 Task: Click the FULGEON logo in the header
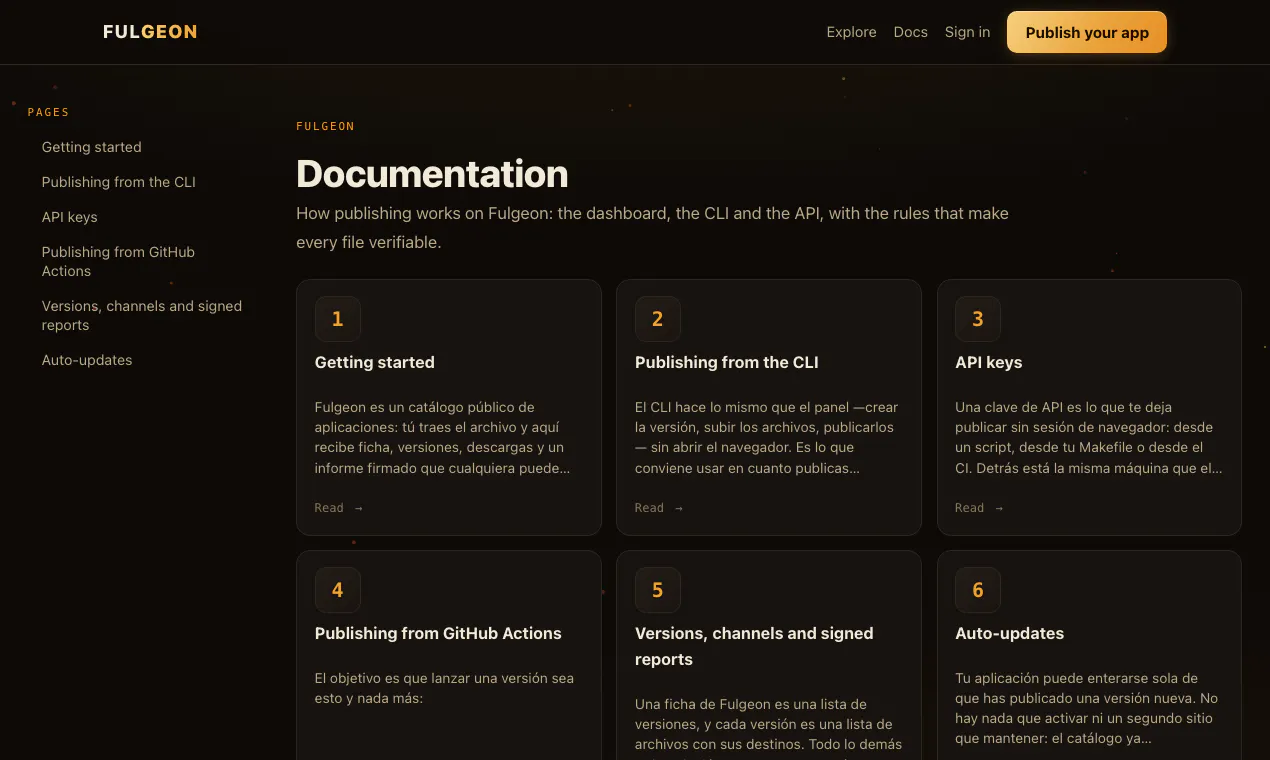(150, 32)
